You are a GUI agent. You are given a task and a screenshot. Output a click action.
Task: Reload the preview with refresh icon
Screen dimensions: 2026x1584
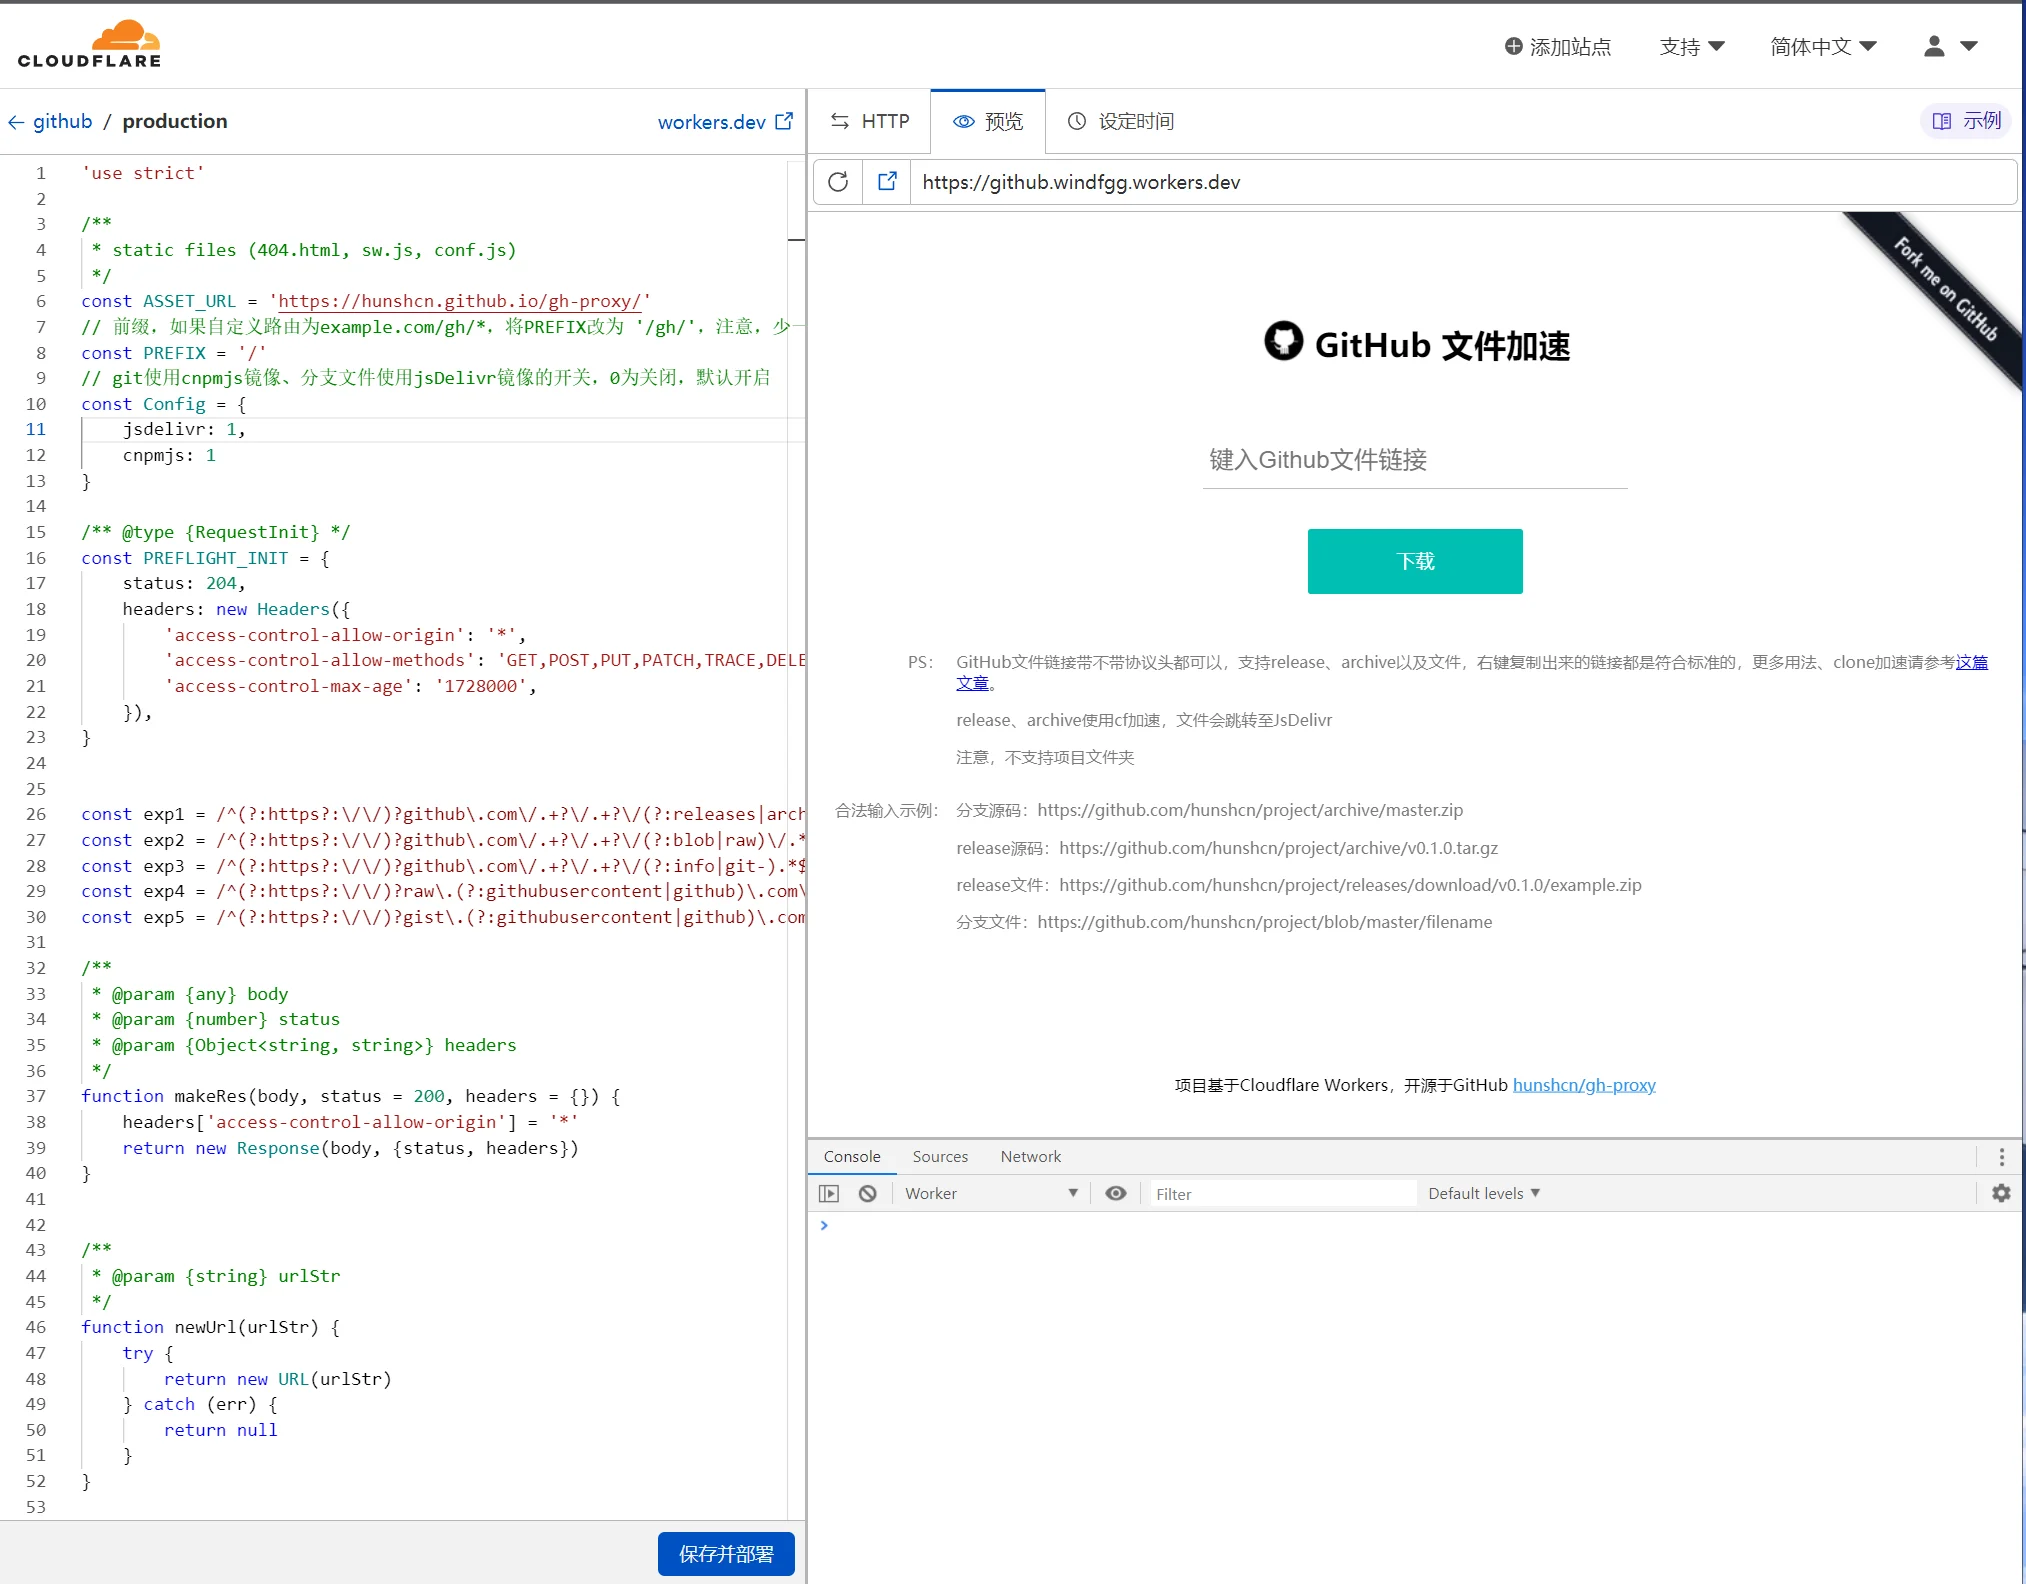[x=838, y=182]
